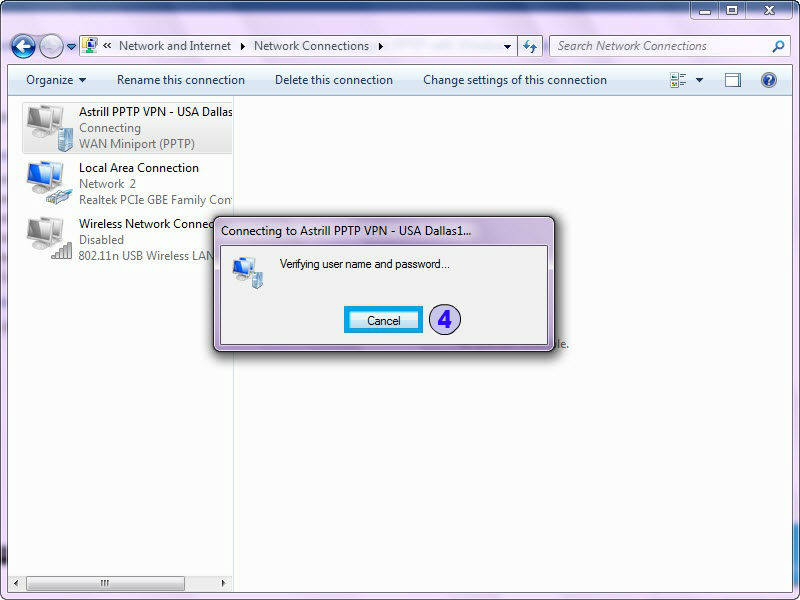
Task: Click '802.11n USB Wireless LAN' text
Action: click(145, 256)
